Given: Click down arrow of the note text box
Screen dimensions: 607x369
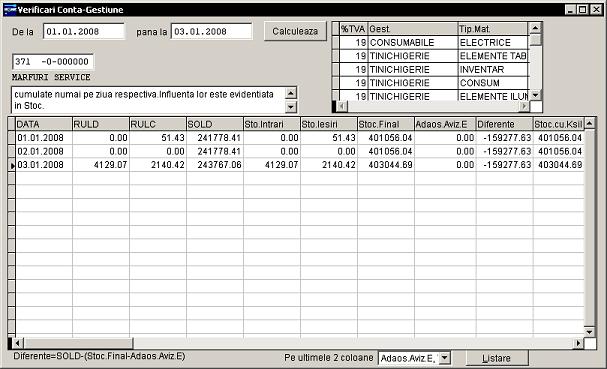Looking at the screenshot, I should (291, 107).
